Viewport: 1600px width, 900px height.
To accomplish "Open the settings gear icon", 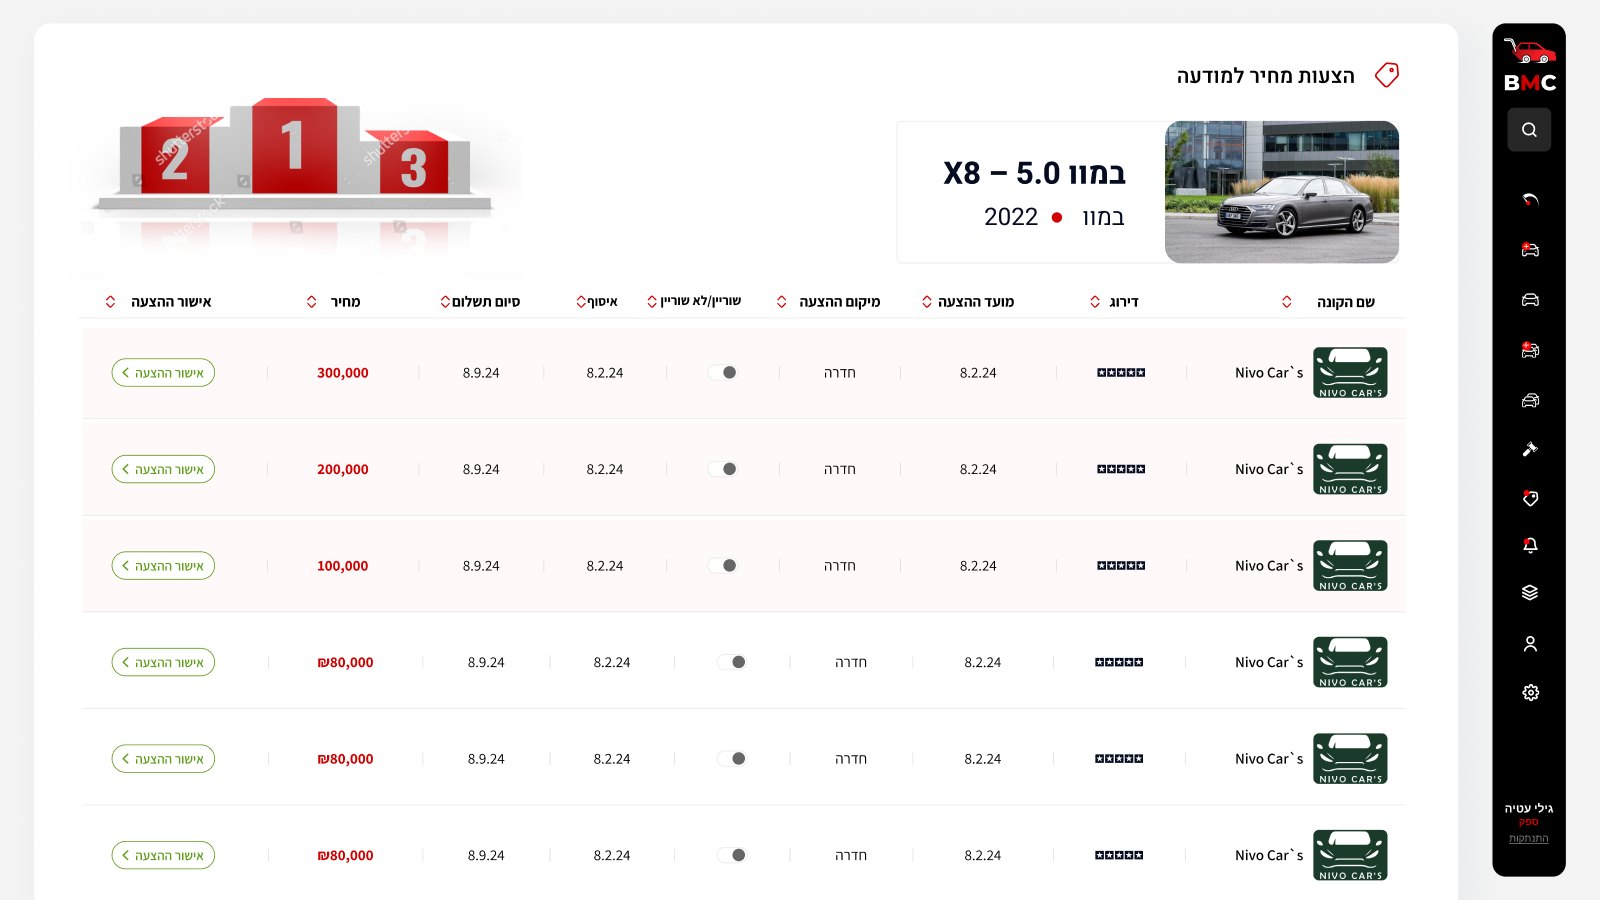I will (x=1530, y=692).
